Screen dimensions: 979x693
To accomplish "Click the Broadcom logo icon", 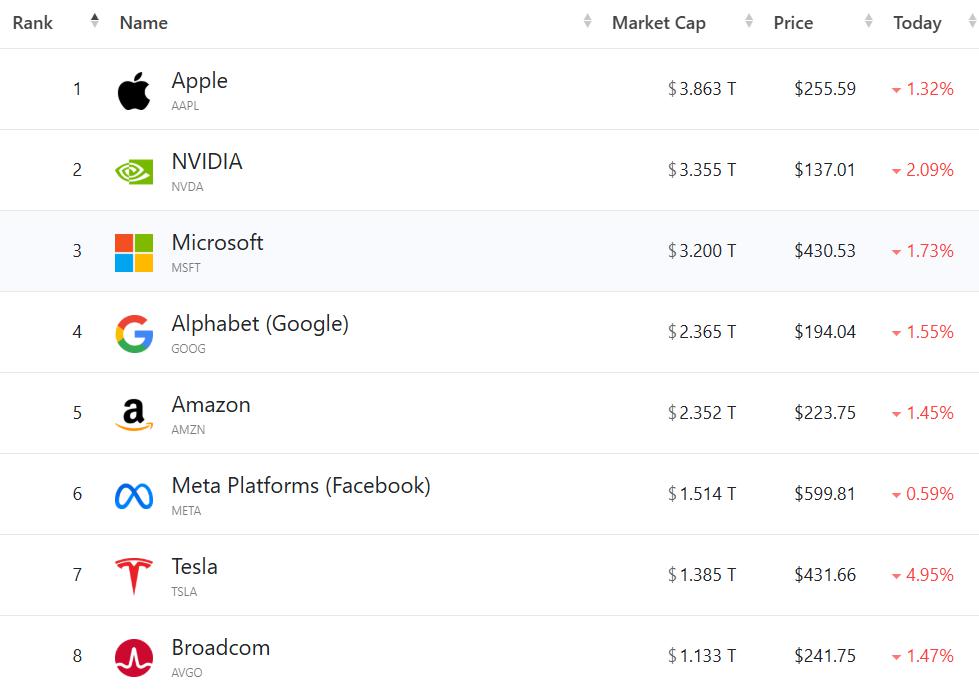I will (x=134, y=657).
